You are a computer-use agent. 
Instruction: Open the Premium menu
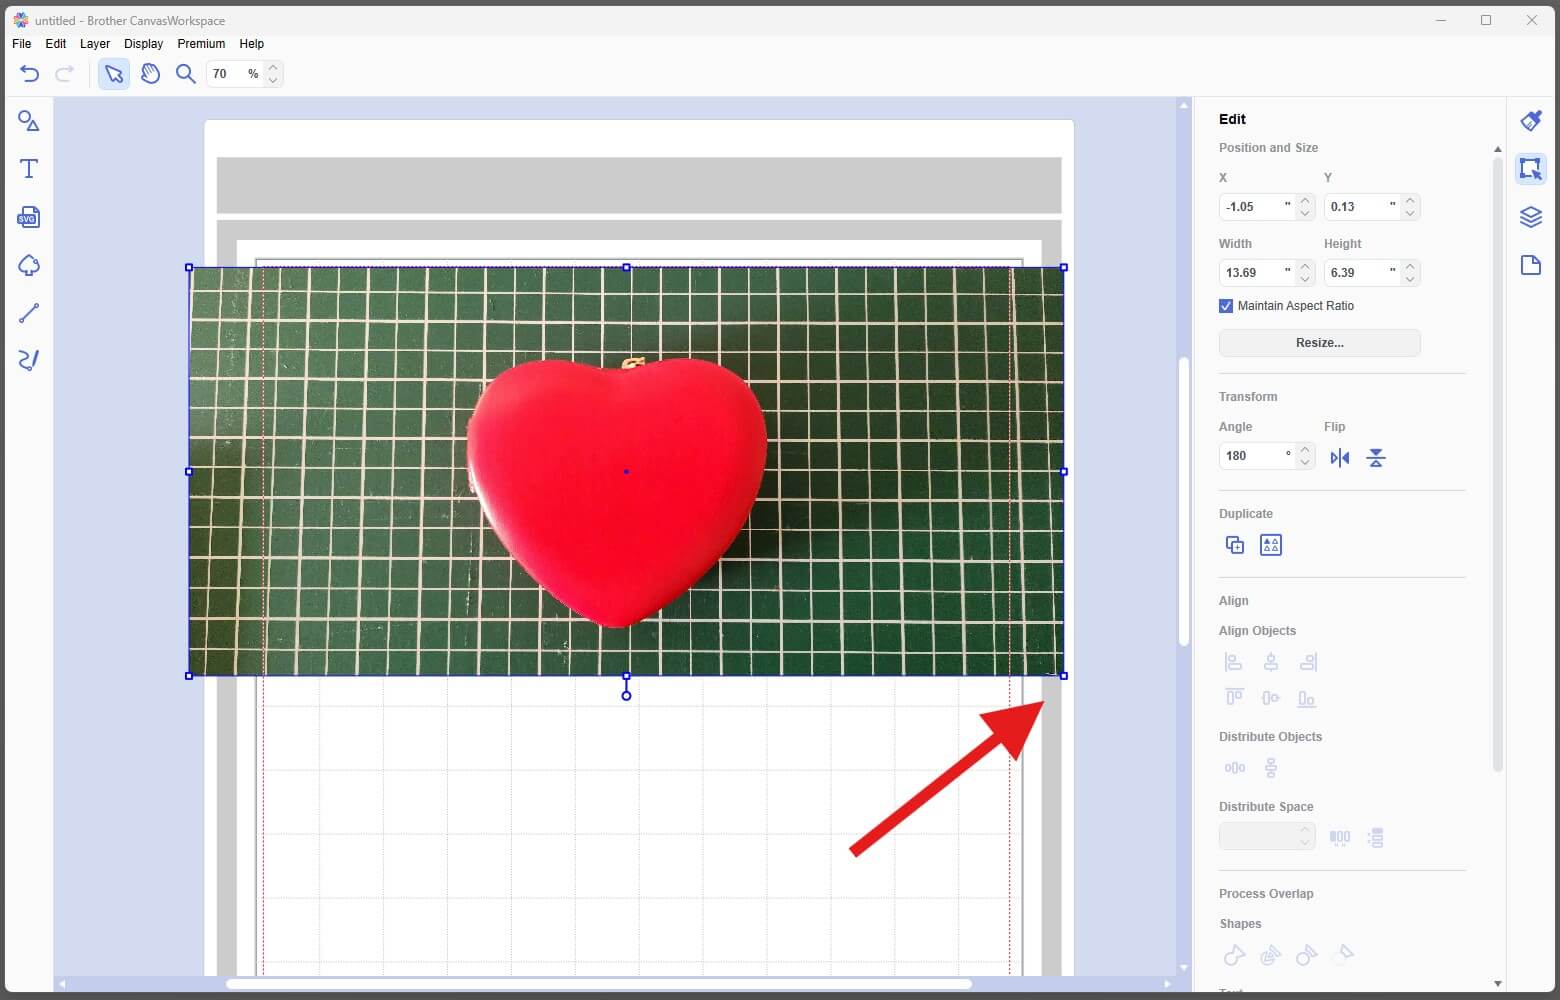coord(201,44)
